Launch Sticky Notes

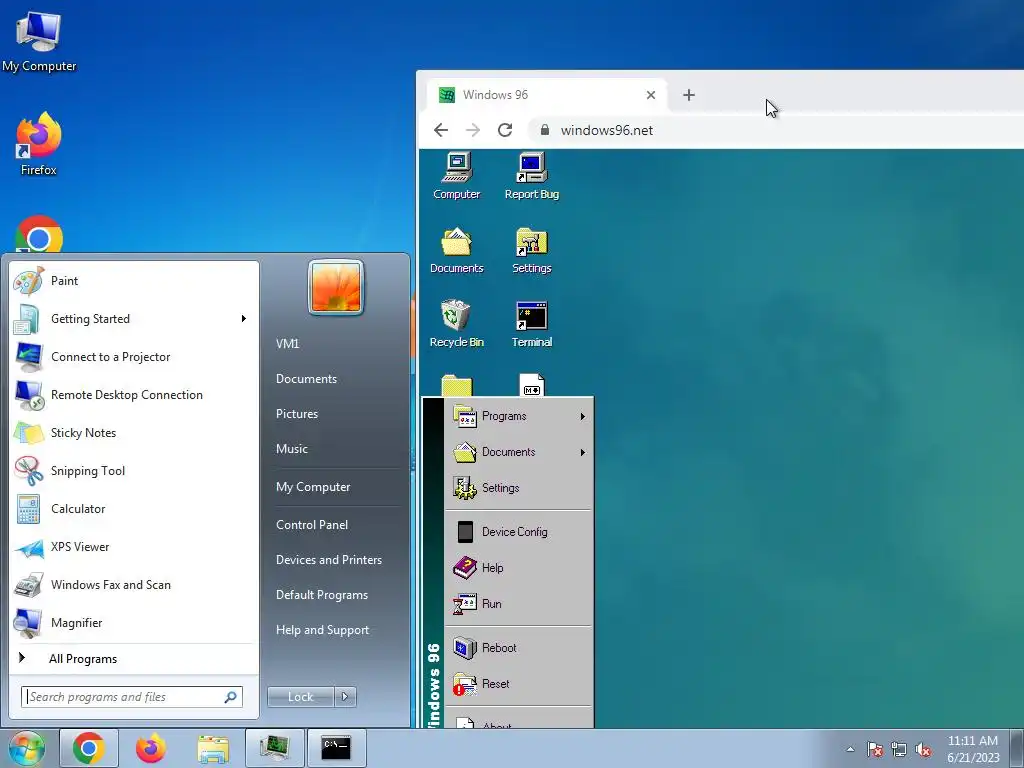(x=134, y=433)
